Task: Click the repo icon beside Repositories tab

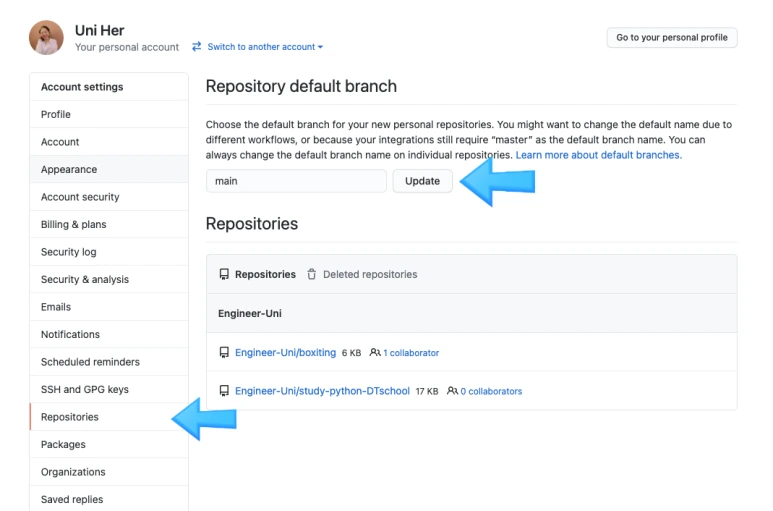Action: 224,274
